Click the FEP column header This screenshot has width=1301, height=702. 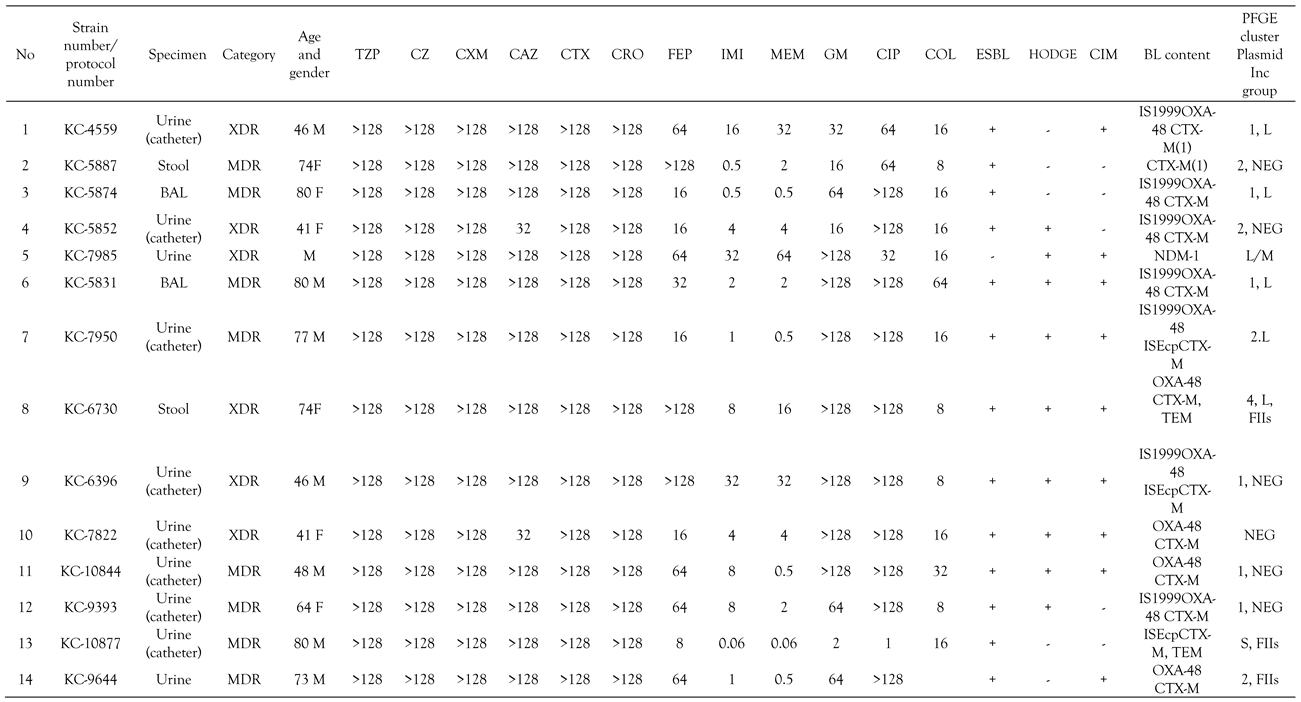pyautogui.click(x=679, y=55)
